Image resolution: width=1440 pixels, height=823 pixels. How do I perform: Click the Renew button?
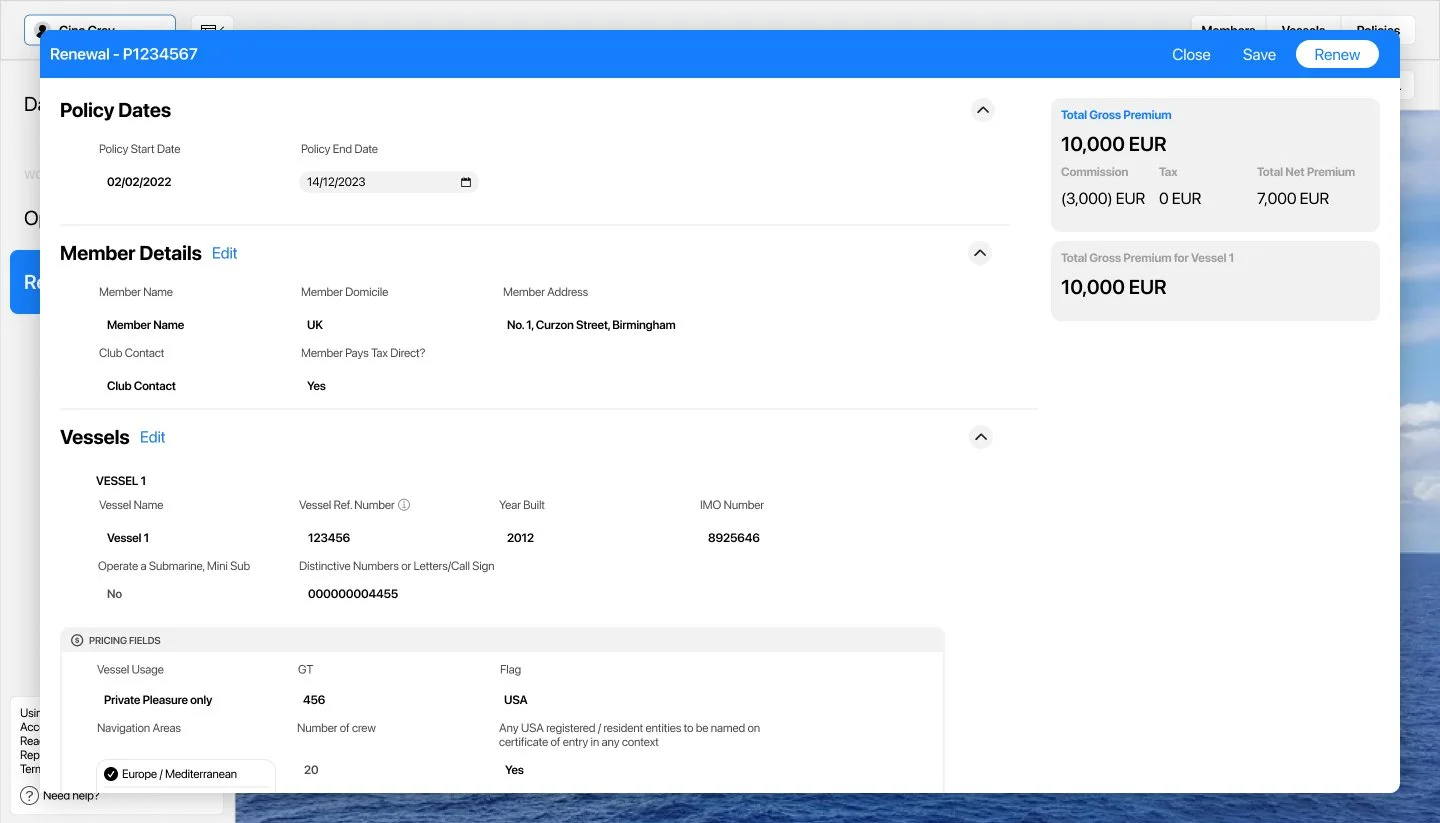pos(1337,55)
